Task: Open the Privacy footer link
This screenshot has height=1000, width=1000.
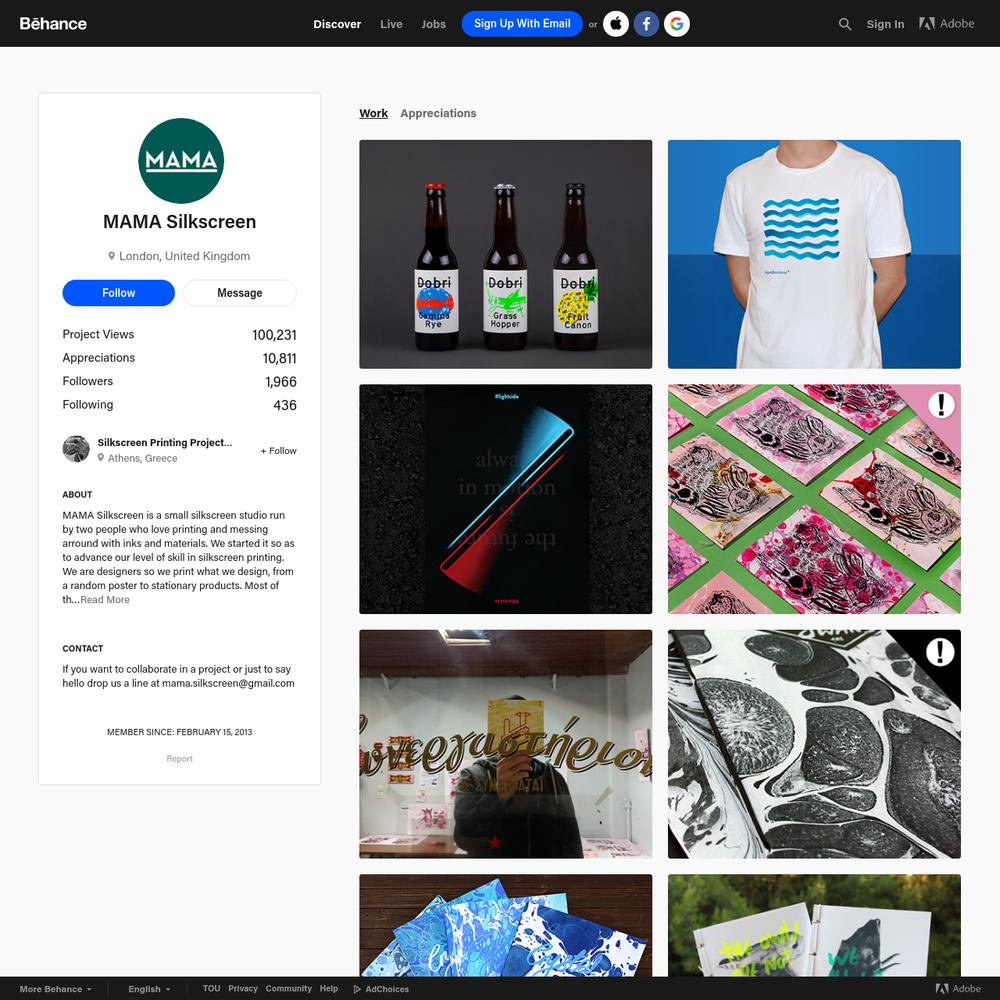Action: coord(243,989)
